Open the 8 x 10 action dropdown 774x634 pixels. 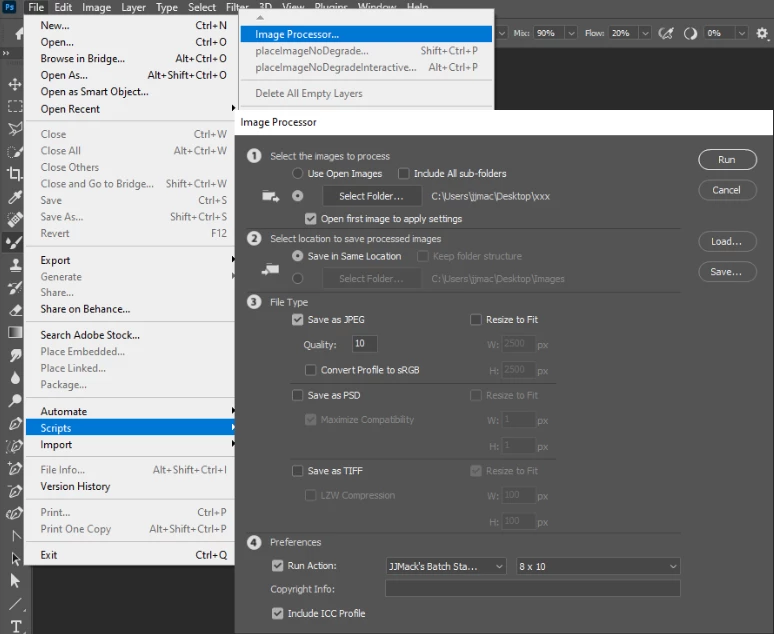click(598, 566)
